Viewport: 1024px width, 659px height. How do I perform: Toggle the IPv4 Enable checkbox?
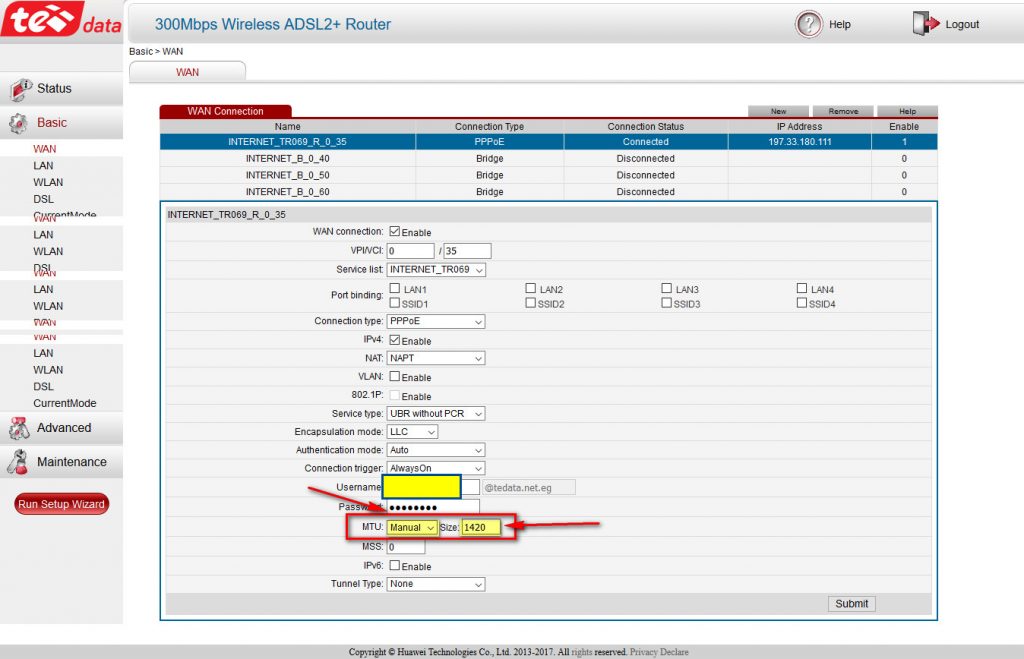(x=394, y=340)
